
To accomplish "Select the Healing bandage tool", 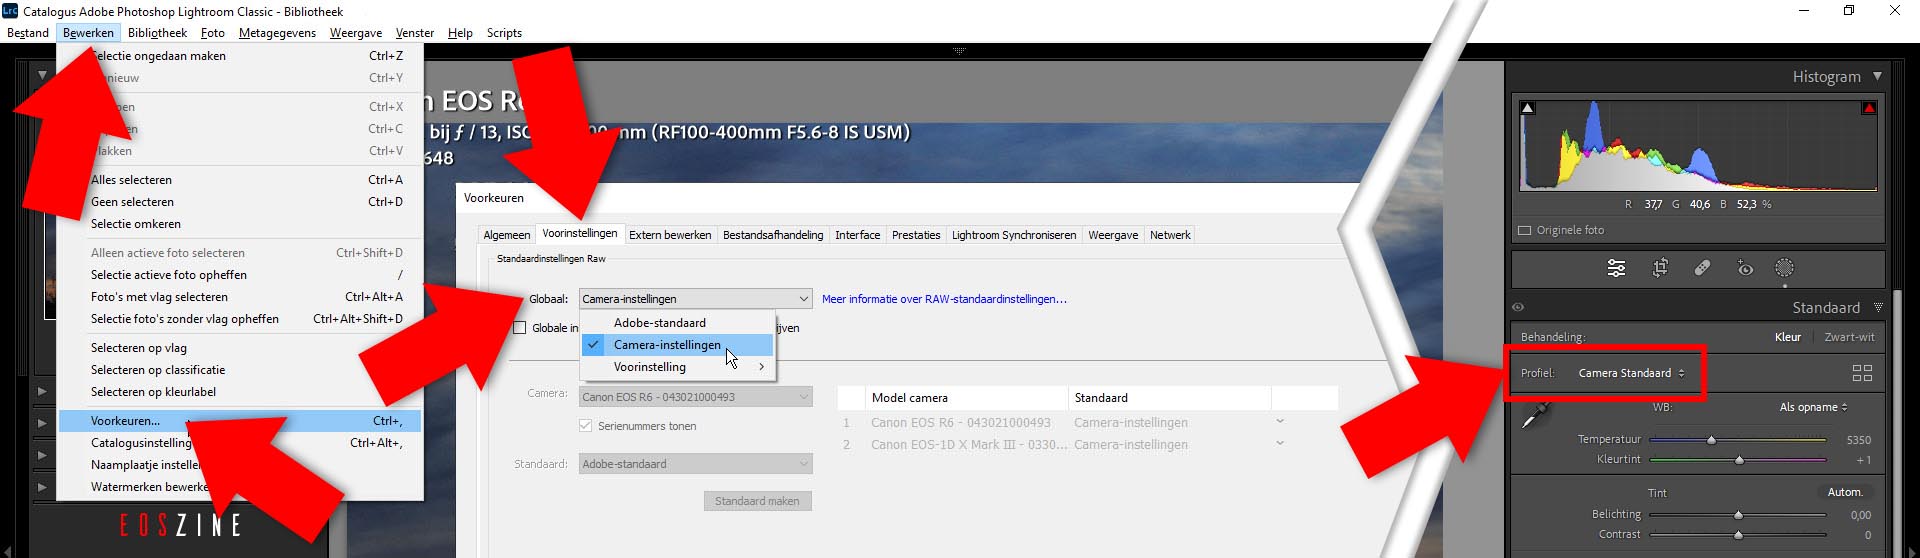I will (1702, 268).
